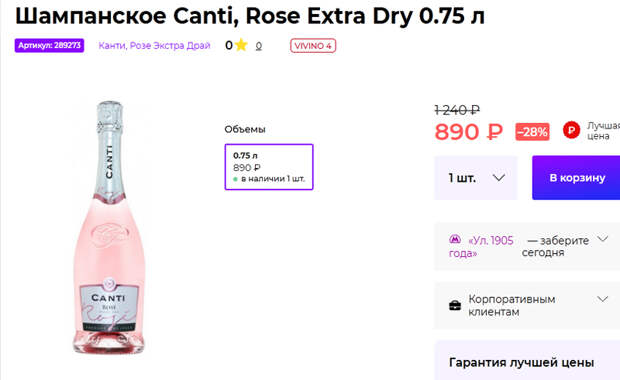Click the metro station icon

coord(455,239)
